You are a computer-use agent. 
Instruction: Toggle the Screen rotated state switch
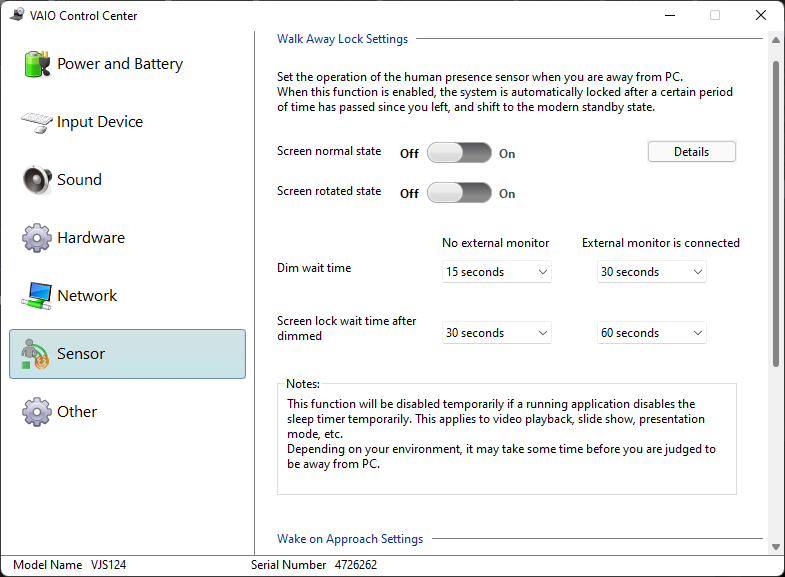click(459, 193)
